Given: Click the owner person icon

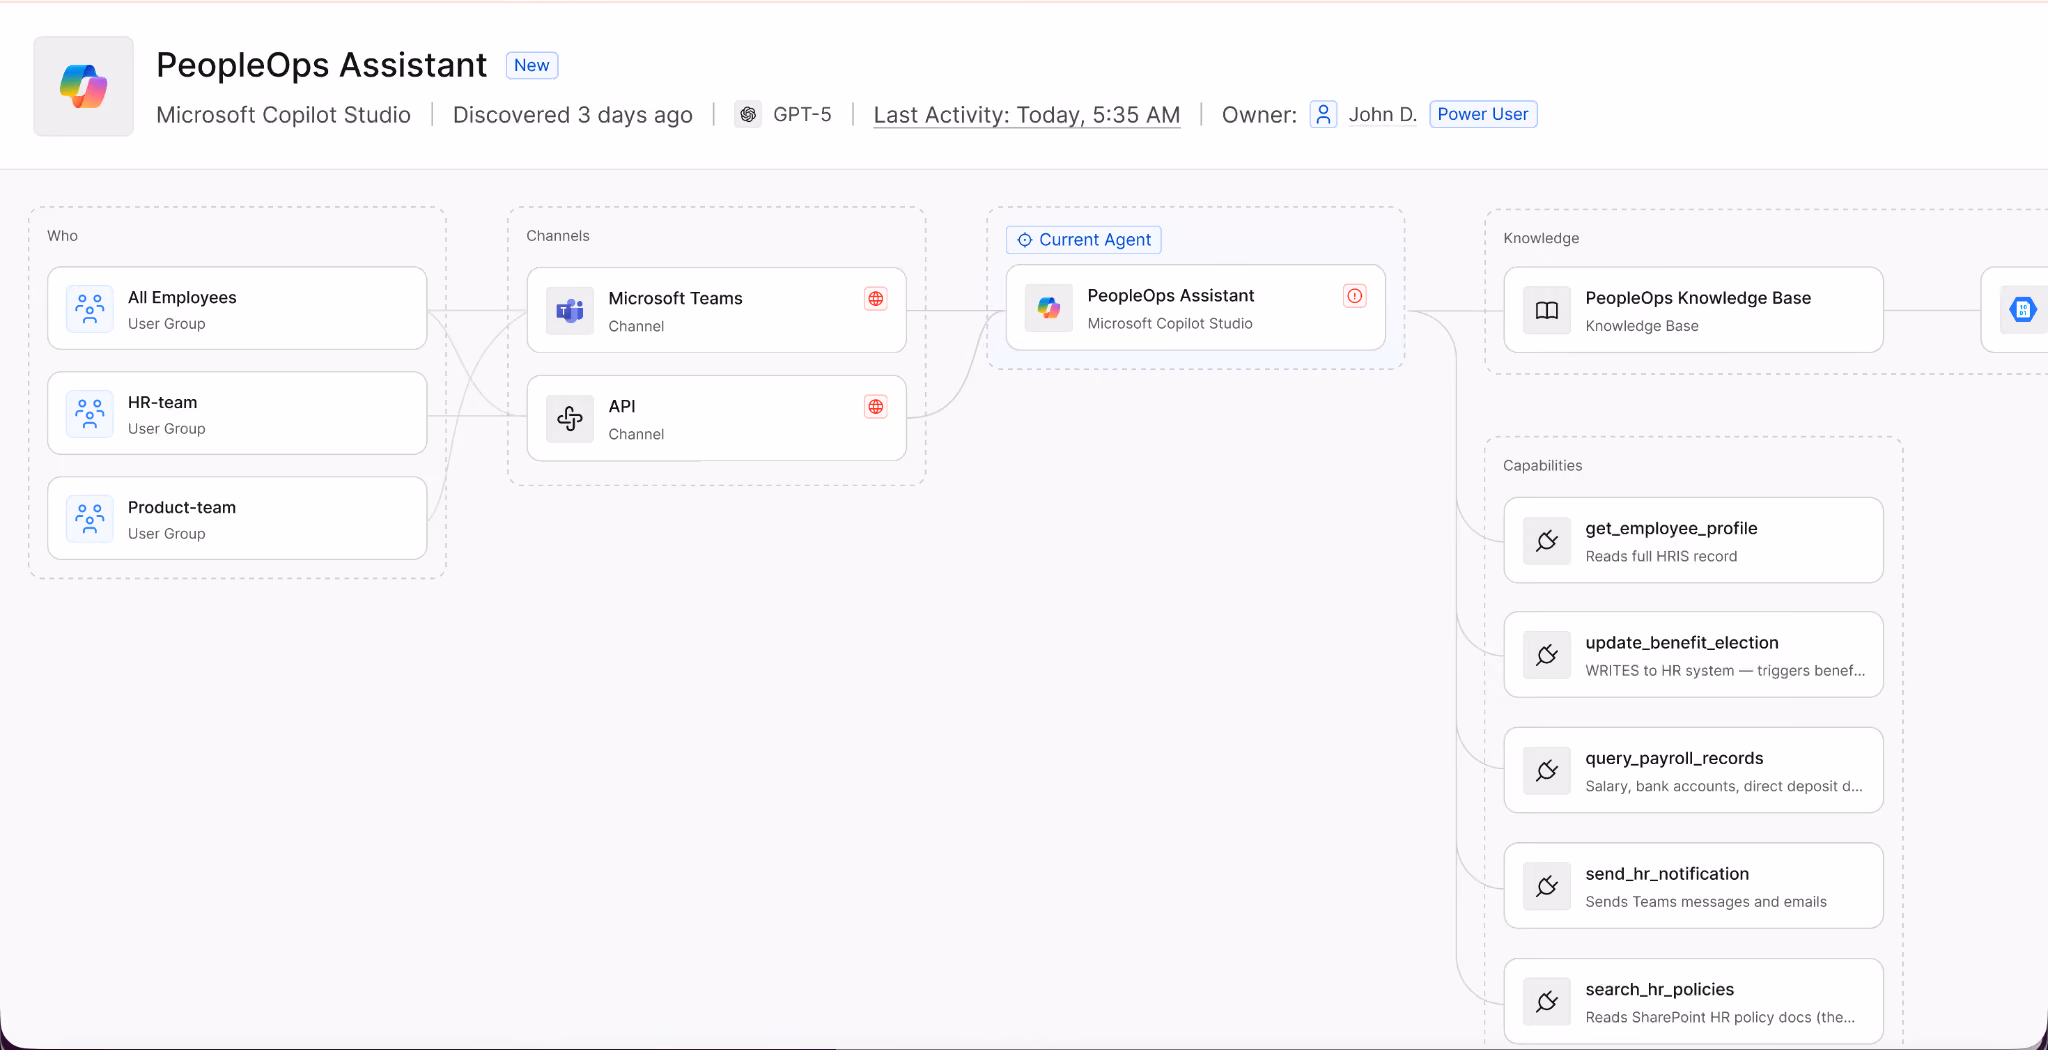Looking at the screenshot, I should coord(1323,115).
